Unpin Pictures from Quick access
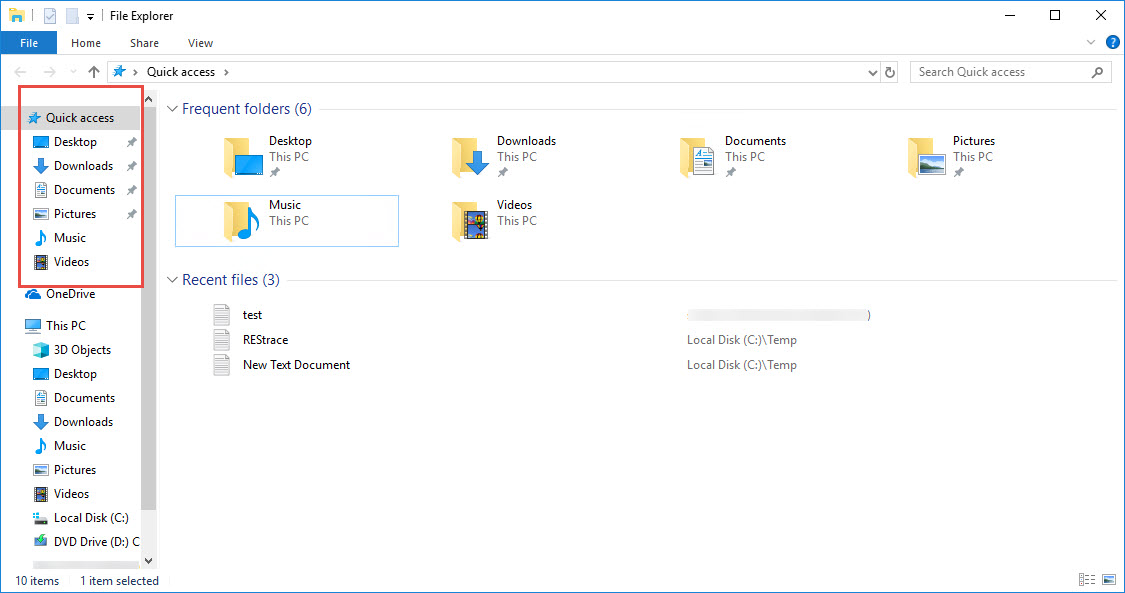The image size is (1125, 593). [133, 213]
